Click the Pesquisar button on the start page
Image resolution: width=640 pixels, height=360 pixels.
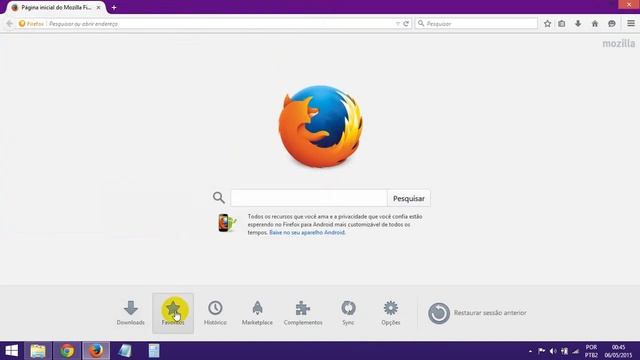point(409,198)
